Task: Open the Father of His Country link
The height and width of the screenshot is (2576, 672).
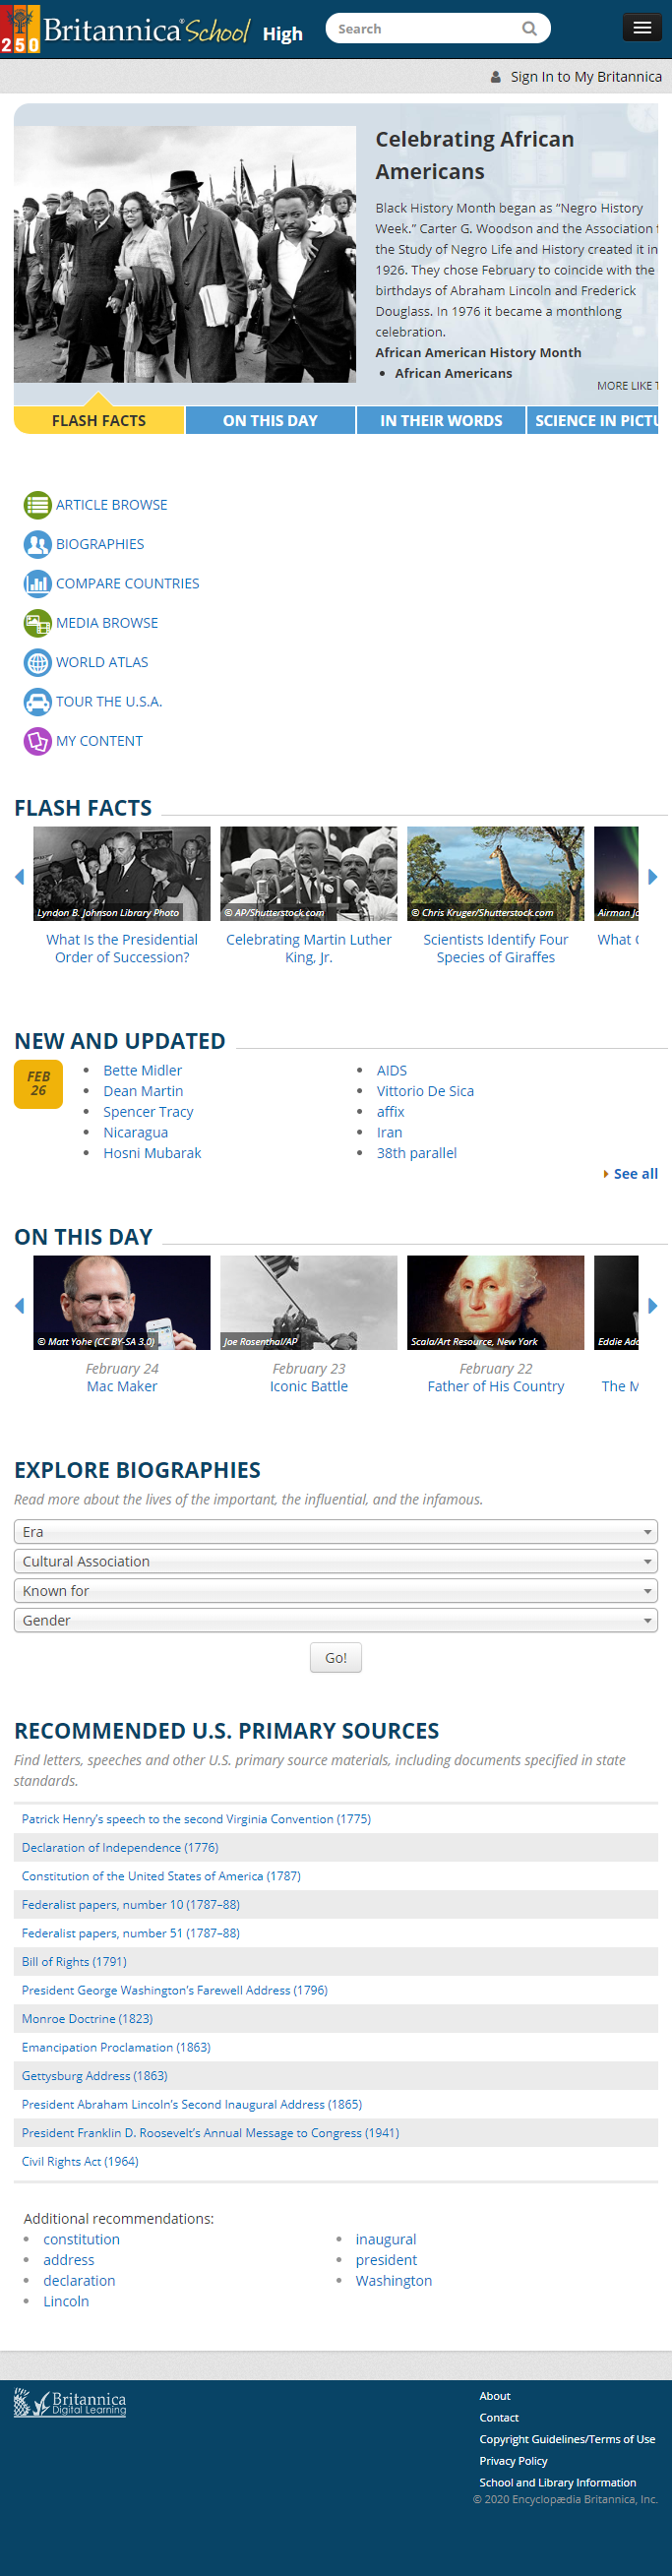Action: click(x=495, y=1387)
